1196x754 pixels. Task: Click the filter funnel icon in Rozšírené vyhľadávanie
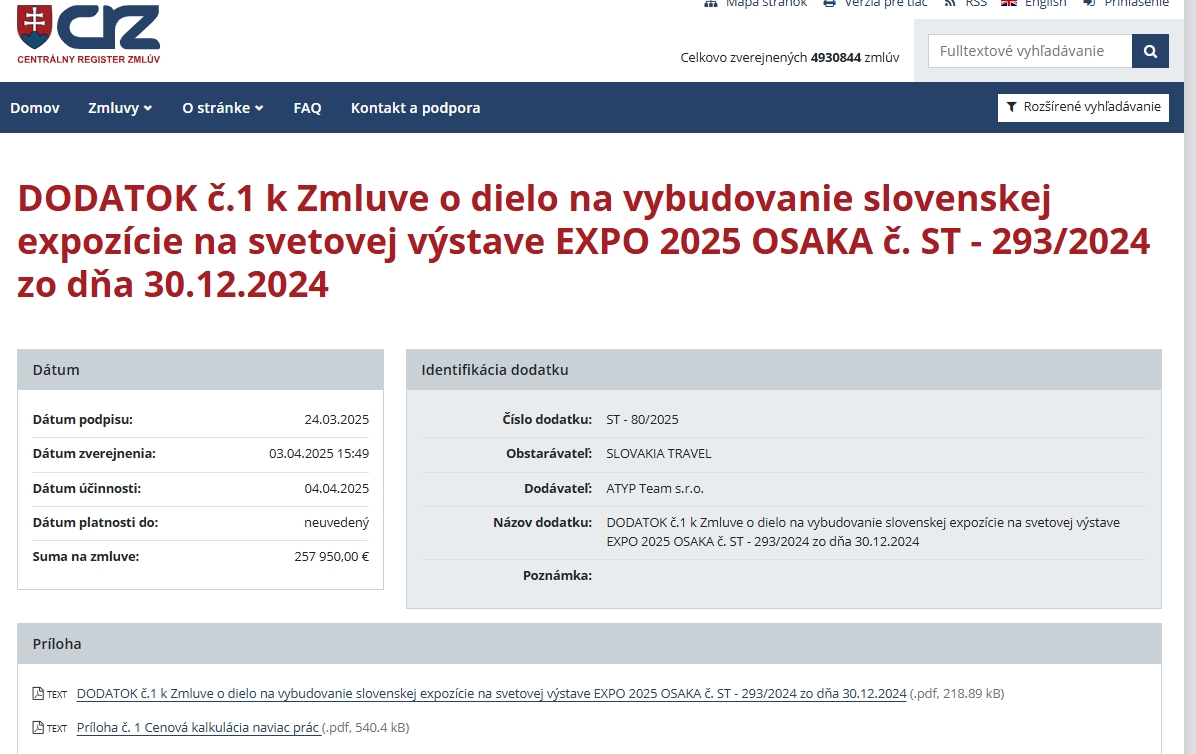coord(1011,107)
